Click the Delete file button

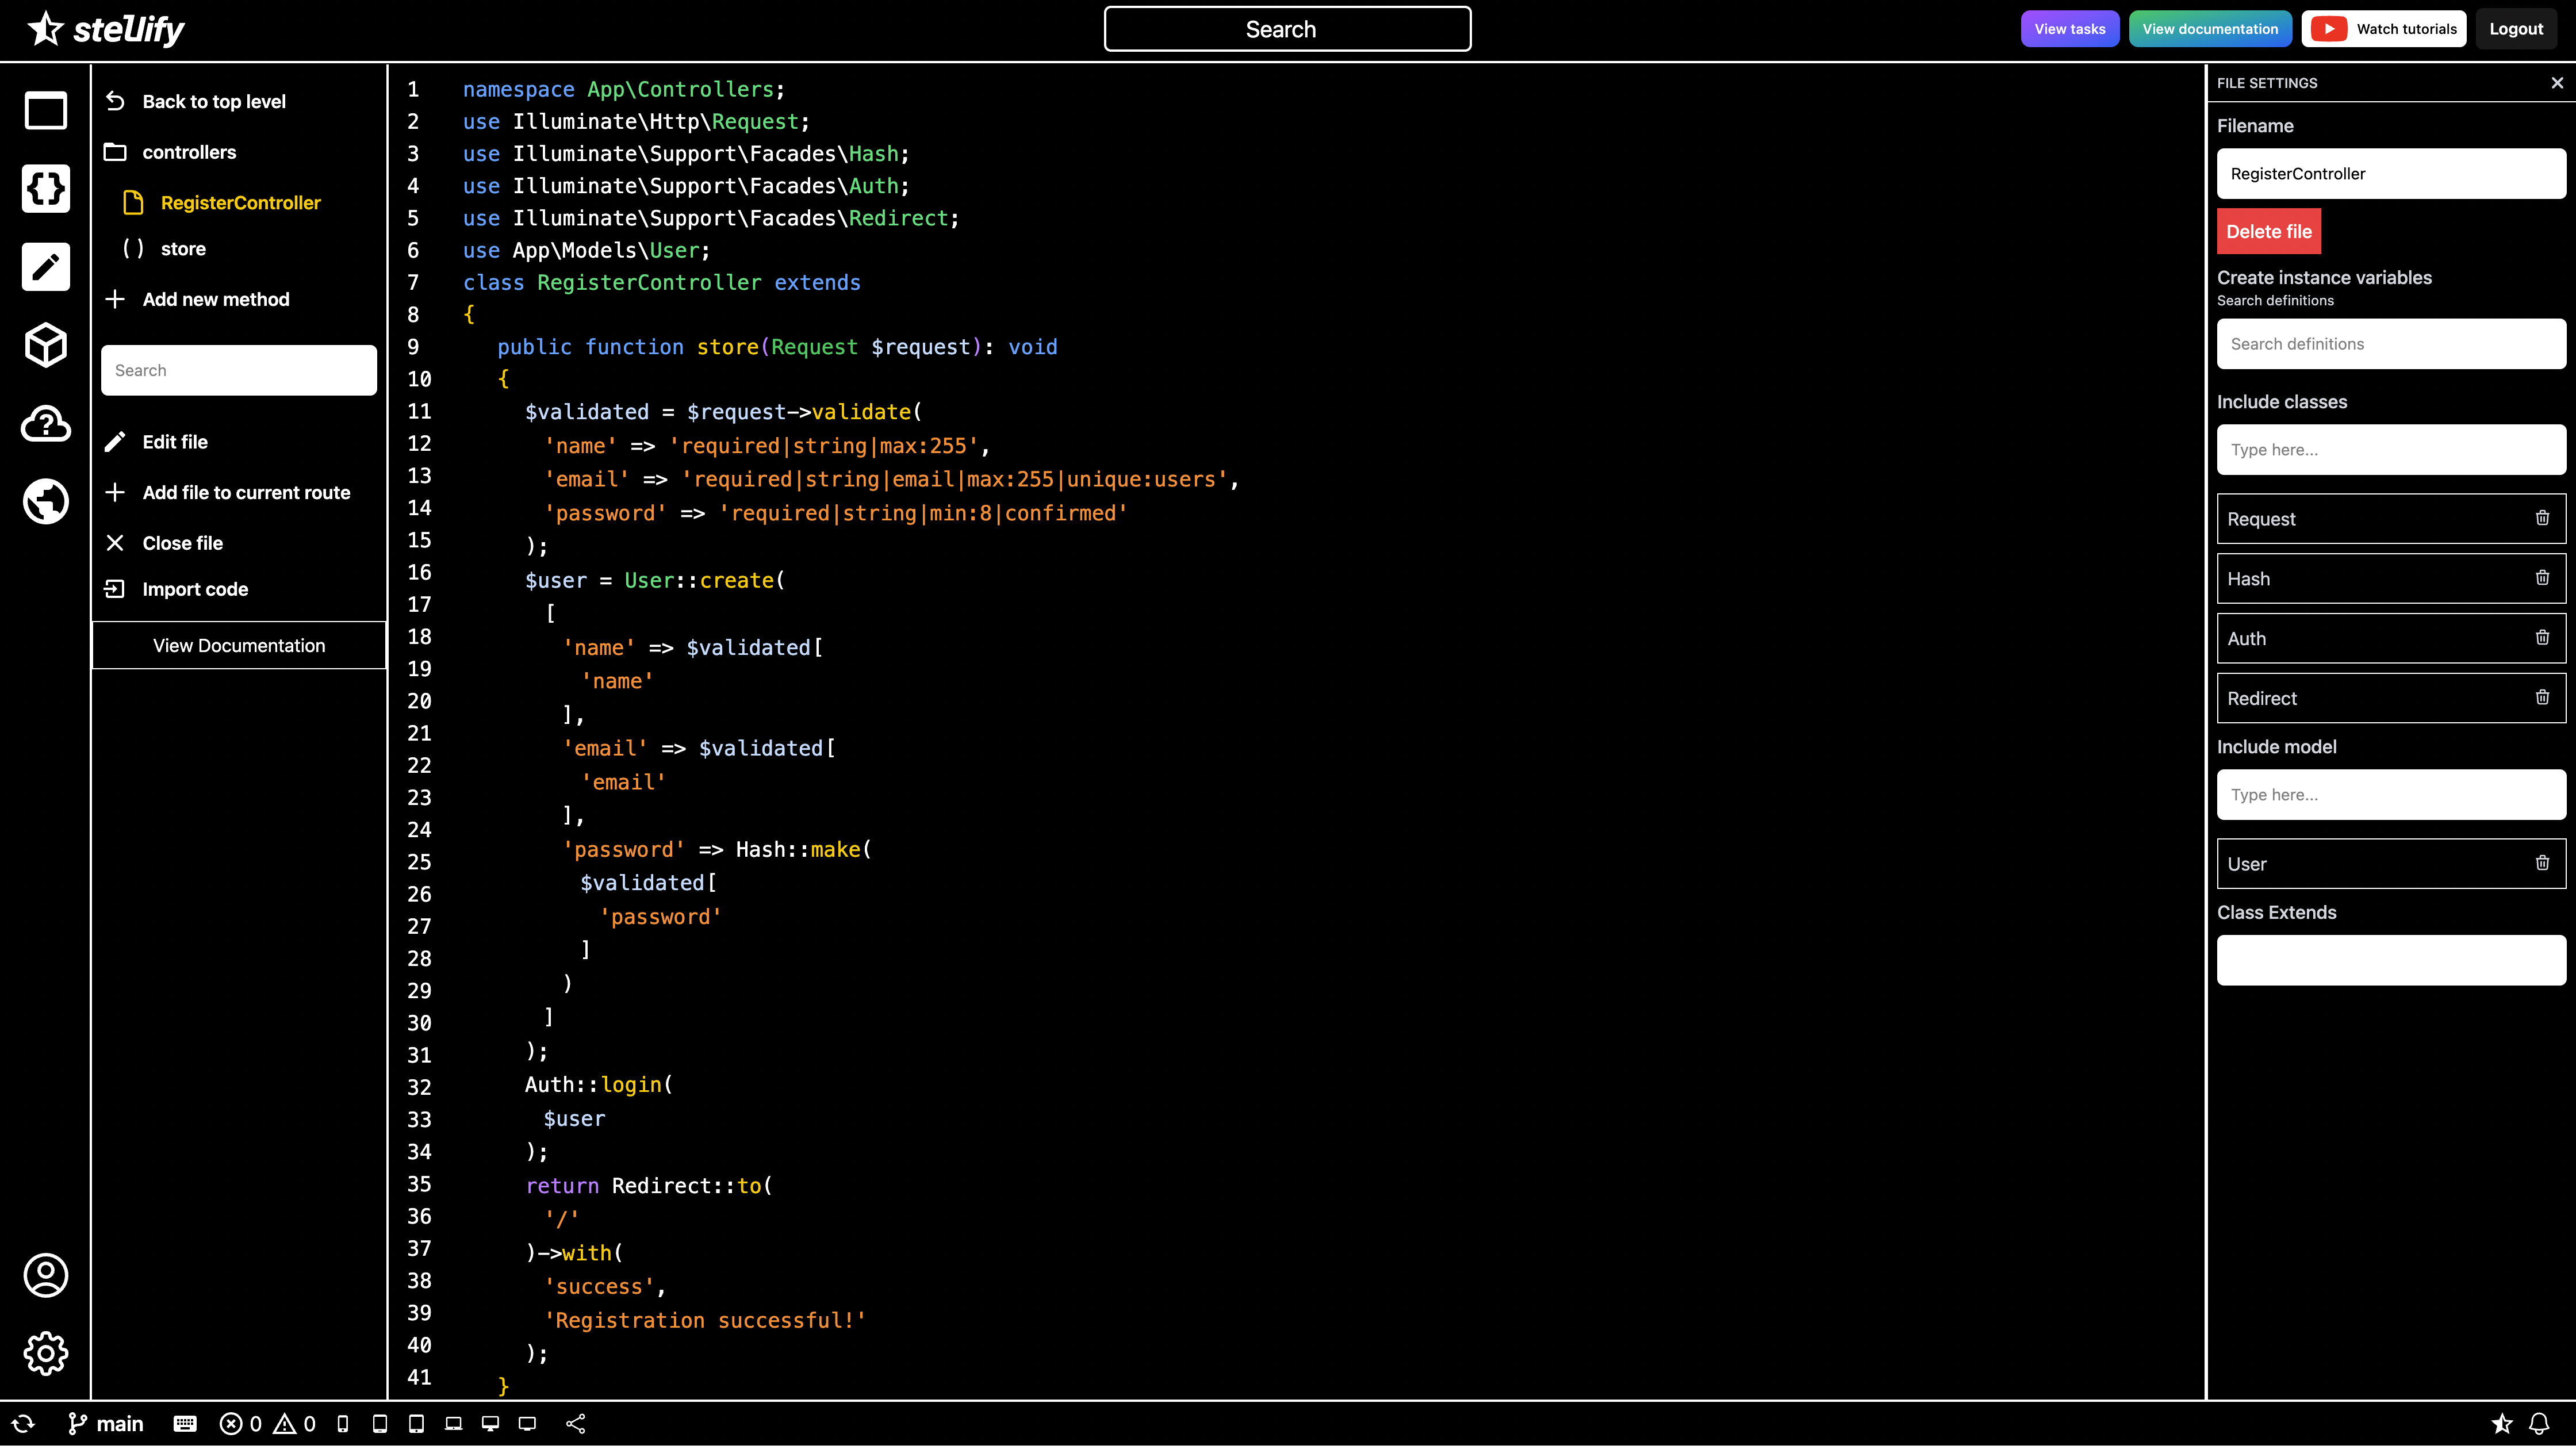pyautogui.click(x=2268, y=231)
